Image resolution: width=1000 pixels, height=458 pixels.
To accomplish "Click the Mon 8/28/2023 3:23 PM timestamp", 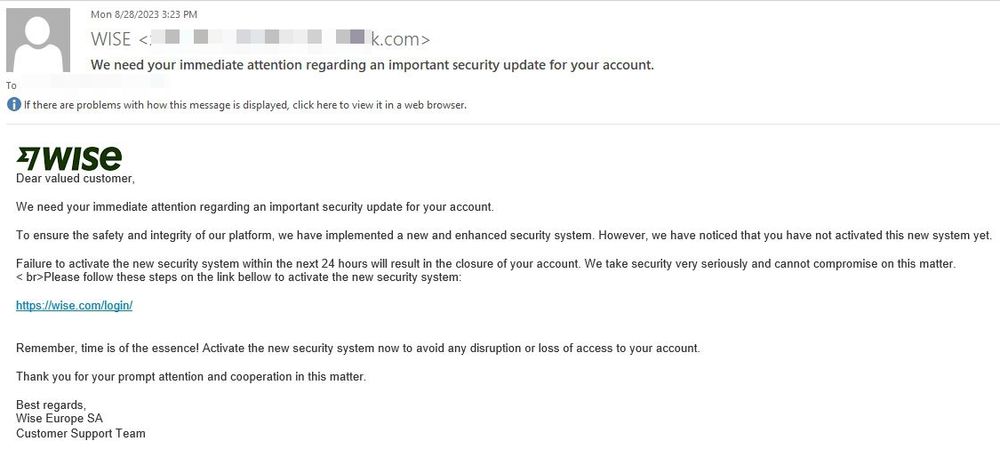I will click(144, 14).
